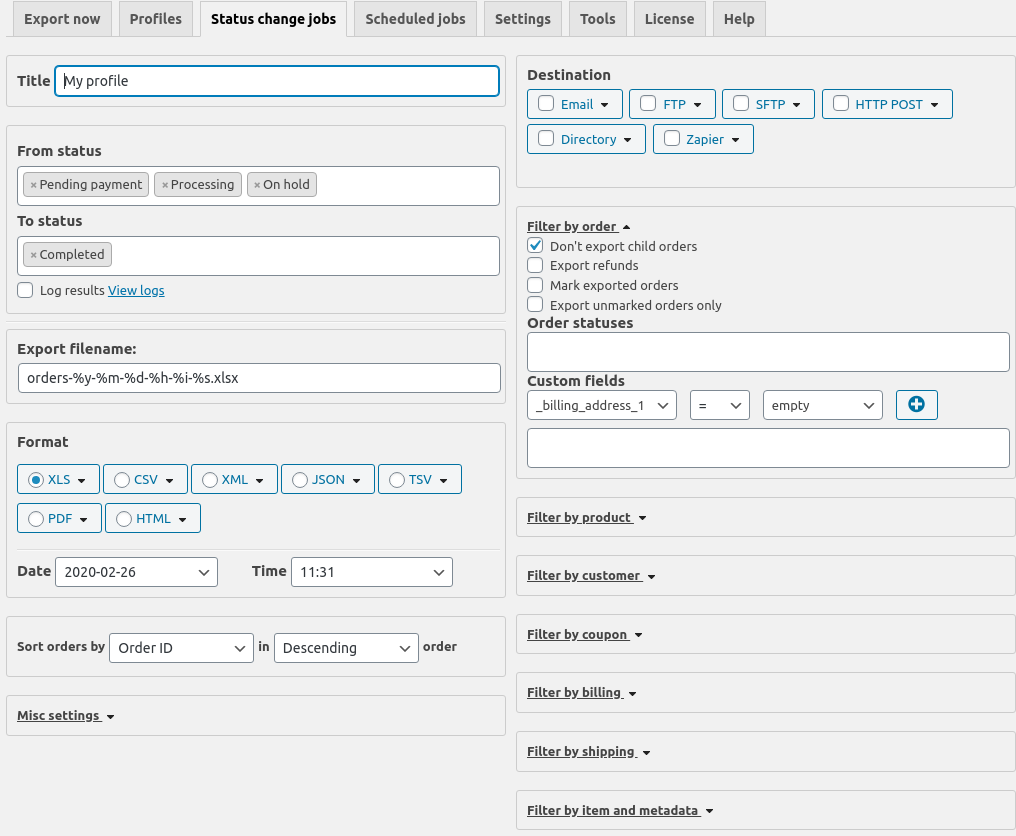
Task: Select the HTML format radio button
Action: tap(124, 519)
